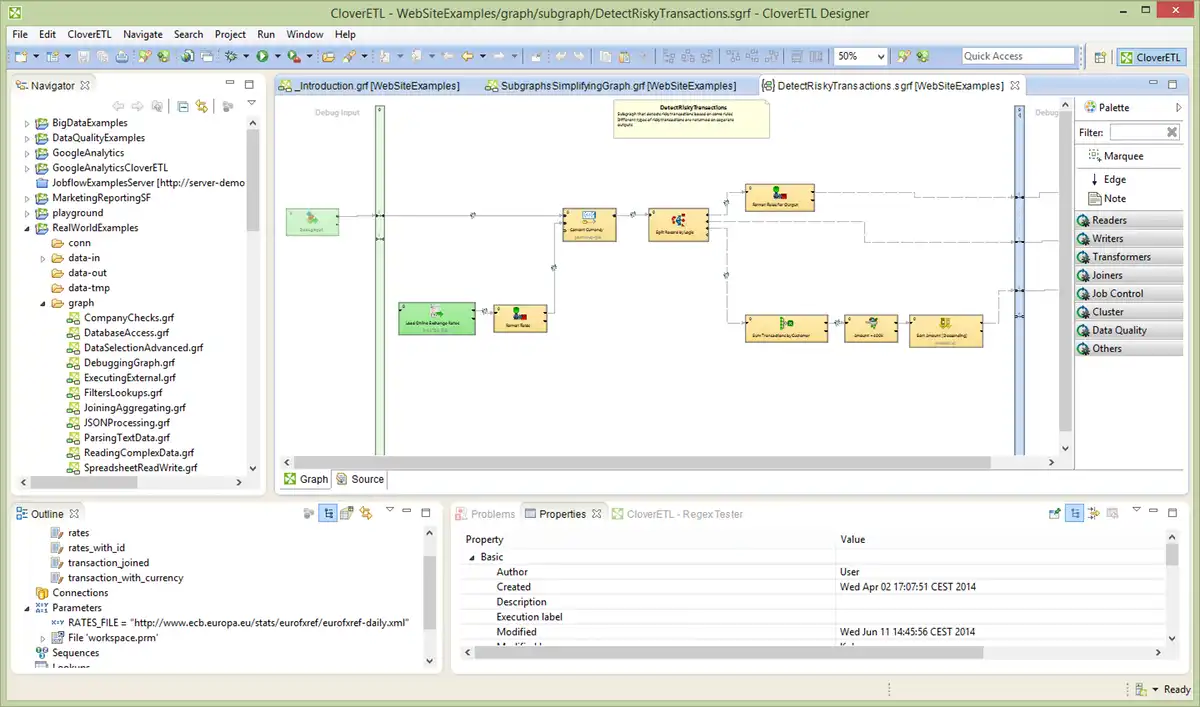Open the Joiners palette category
The width and height of the screenshot is (1200, 707).
[1130, 275]
